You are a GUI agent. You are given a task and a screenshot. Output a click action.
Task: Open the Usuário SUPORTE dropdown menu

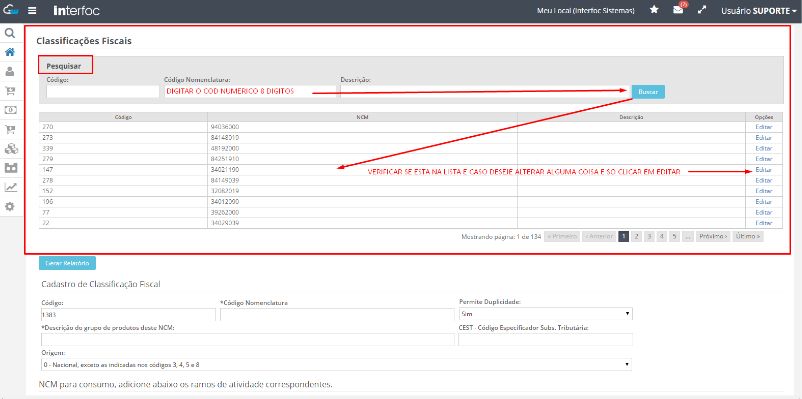tap(759, 10)
